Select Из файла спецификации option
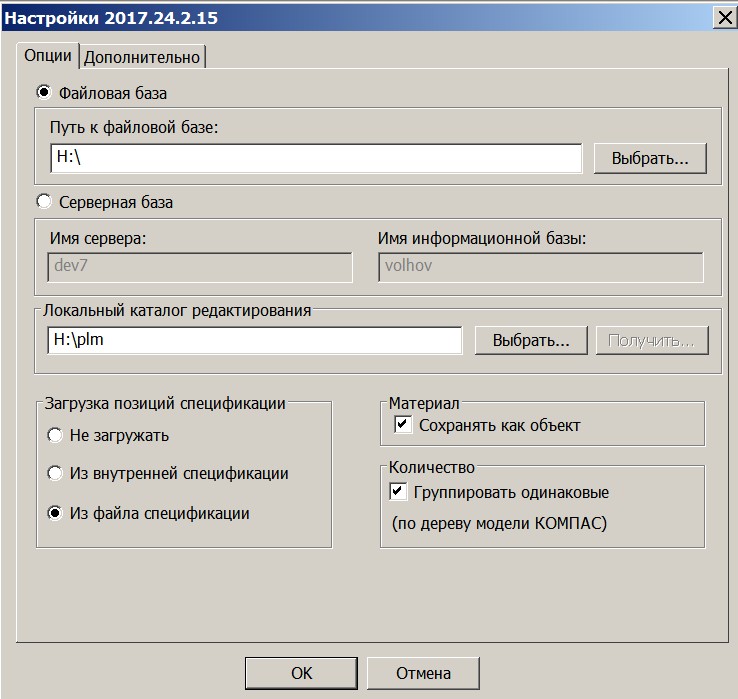738x699 pixels. (x=54, y=513)
